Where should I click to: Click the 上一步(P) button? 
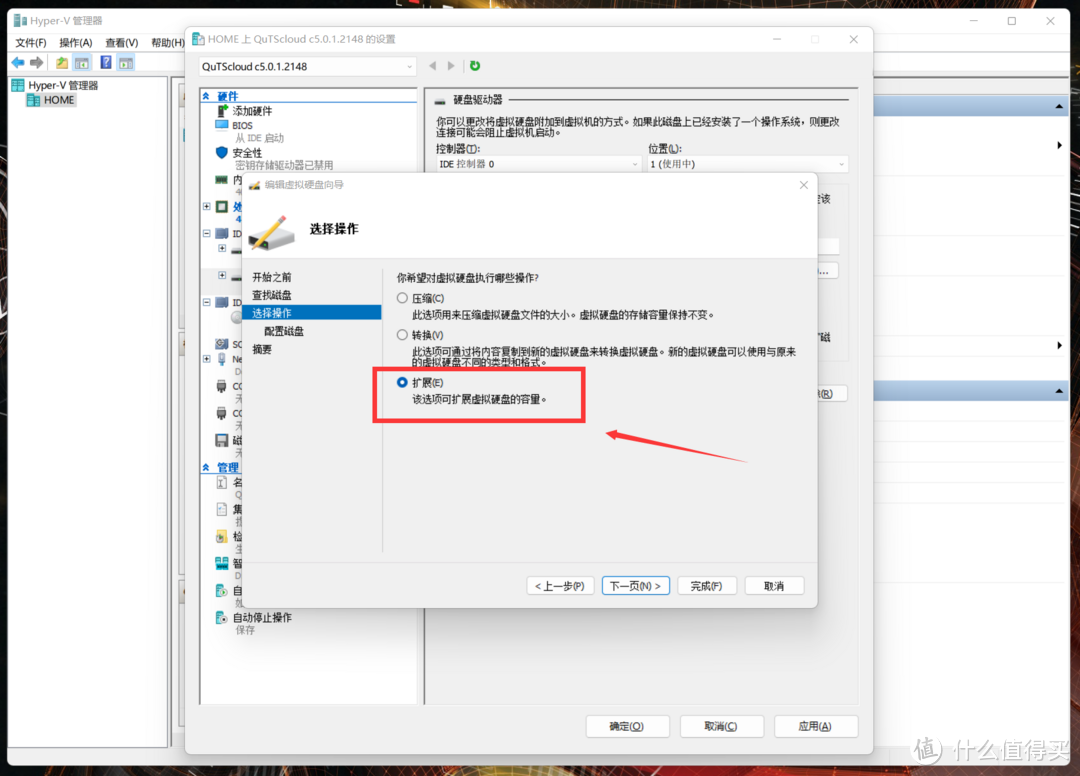(560, 586)
